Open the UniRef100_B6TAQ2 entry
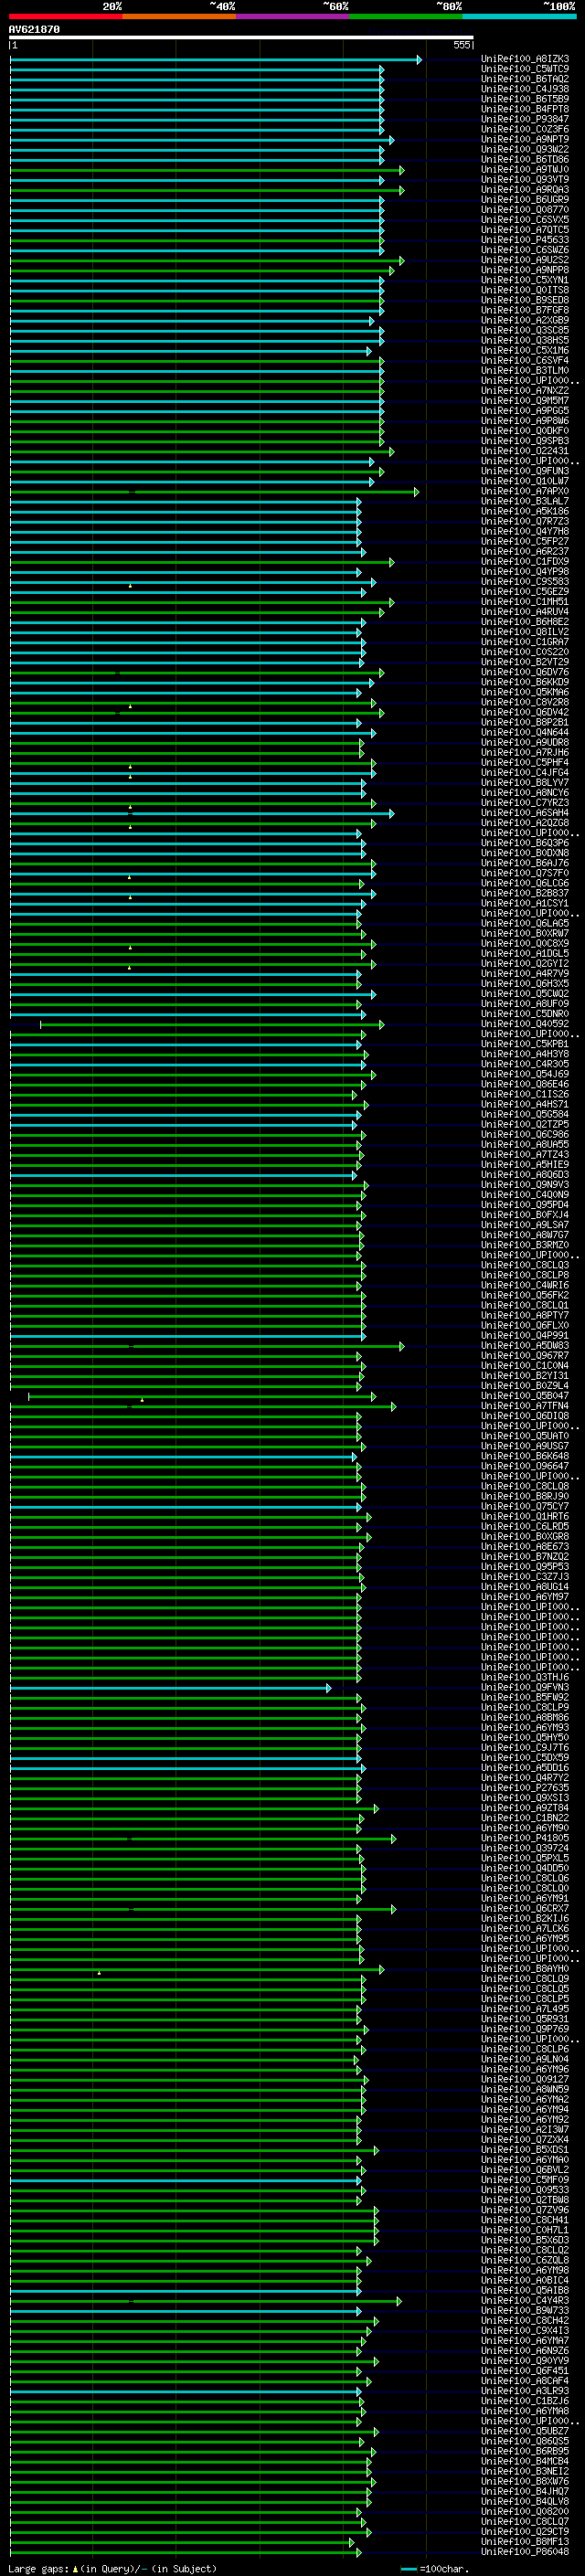This screenshot has width=585, height=2576. (x=525, y=79)
